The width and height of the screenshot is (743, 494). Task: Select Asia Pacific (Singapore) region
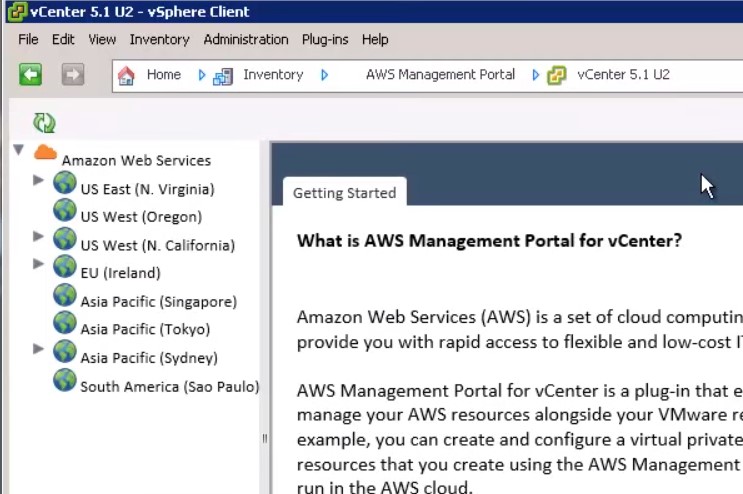coord(159,301)
